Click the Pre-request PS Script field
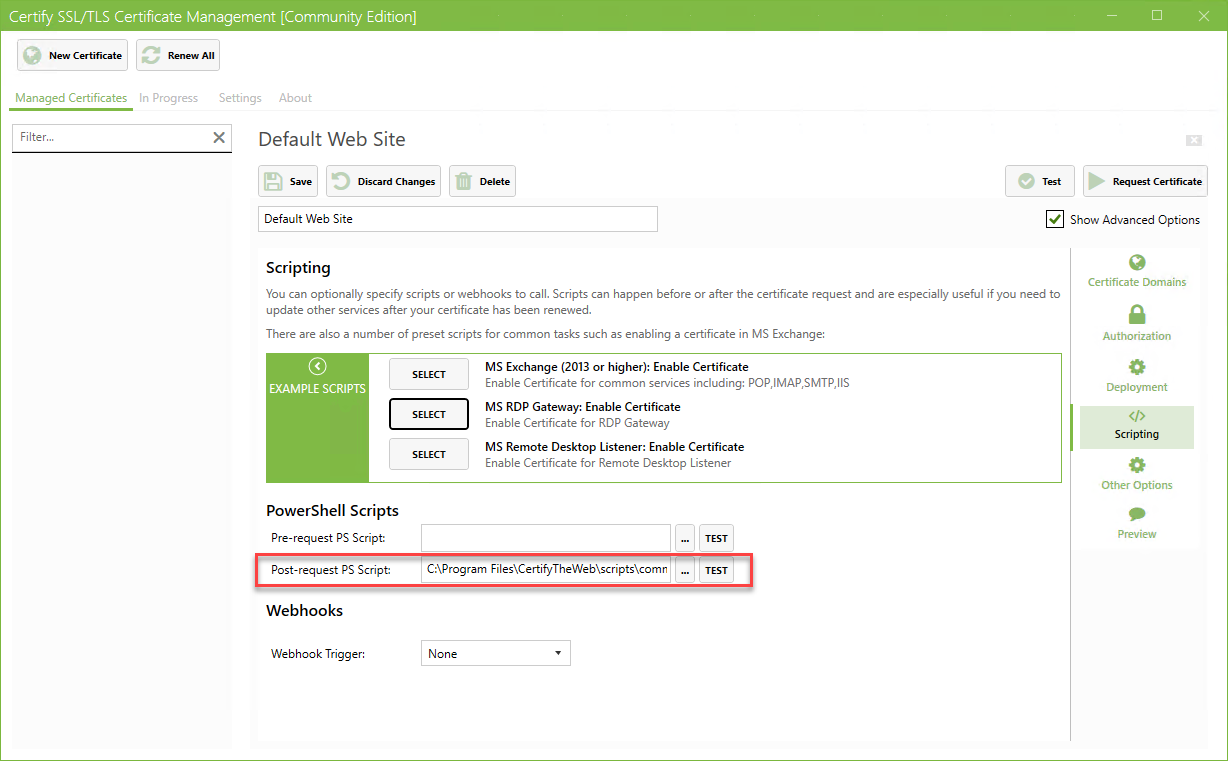1228x761 pixels. click(x=546, y=538)
